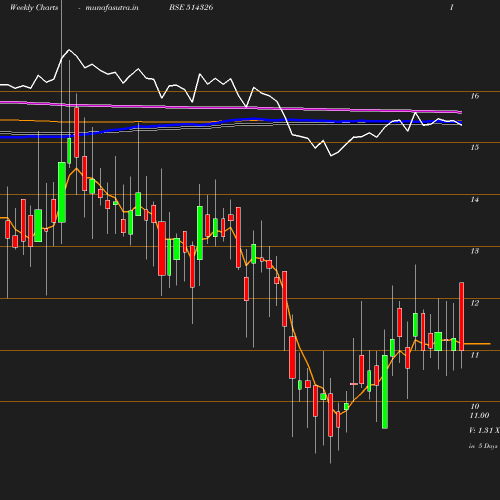
Task: Click the price axis label 11
Action: point(475,355)
